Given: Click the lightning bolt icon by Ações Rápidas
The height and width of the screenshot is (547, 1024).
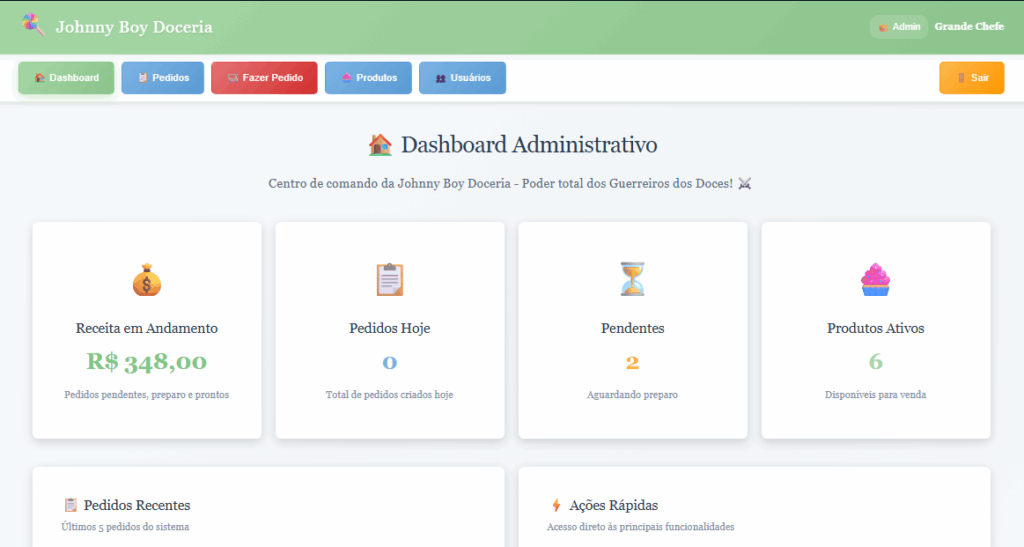Looking at the screenshot, I should [x=556, y=506].
